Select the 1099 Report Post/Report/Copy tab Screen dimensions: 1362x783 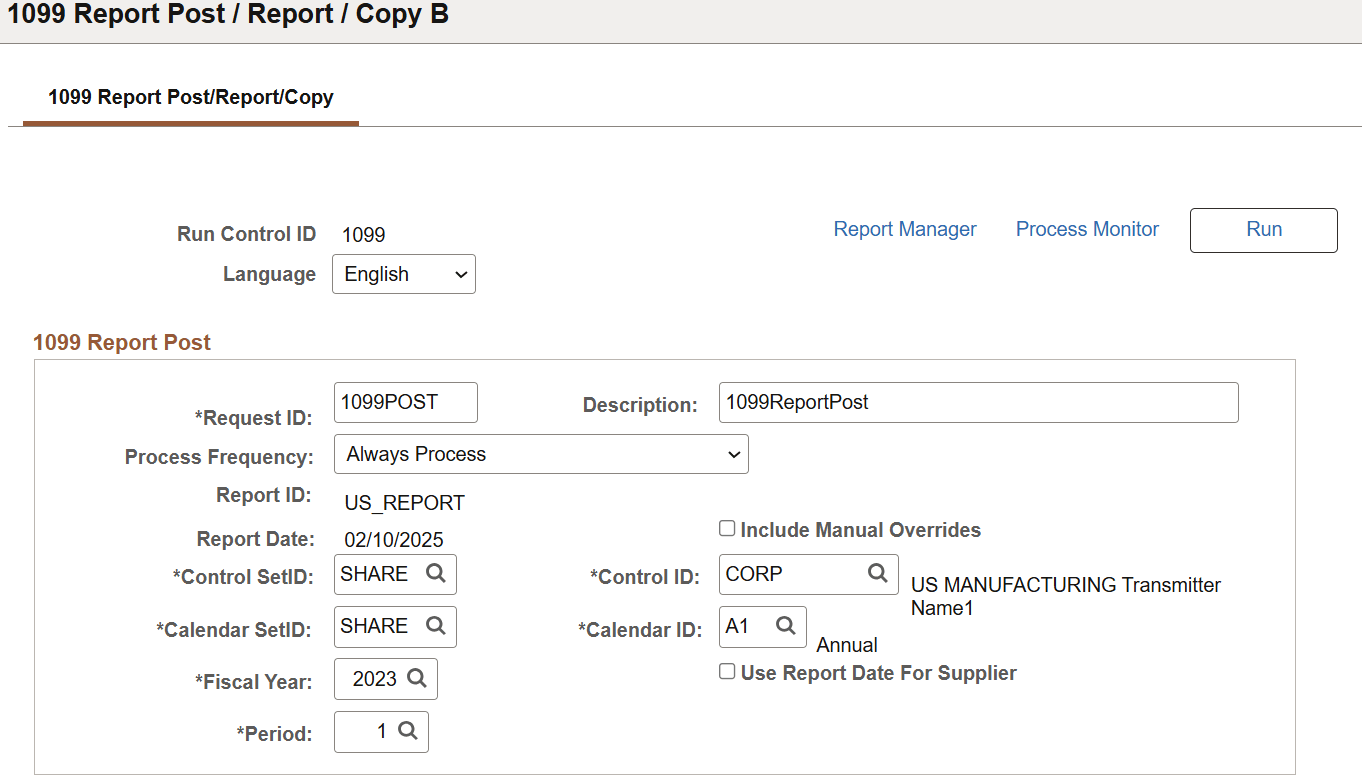190,97
